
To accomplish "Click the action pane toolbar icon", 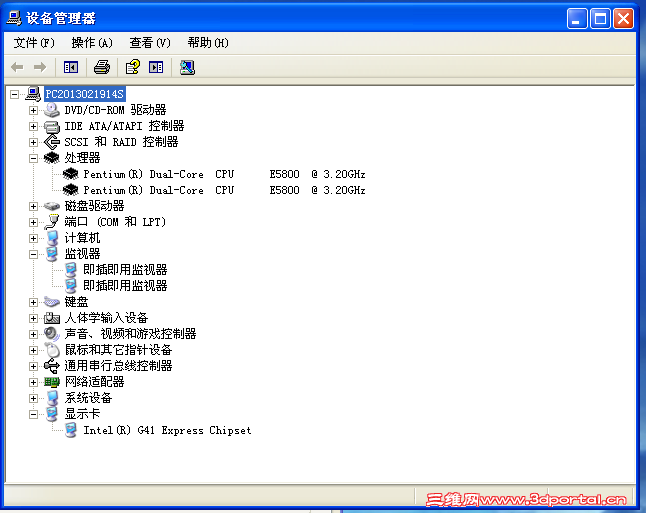I will click(x=156, y=67).
